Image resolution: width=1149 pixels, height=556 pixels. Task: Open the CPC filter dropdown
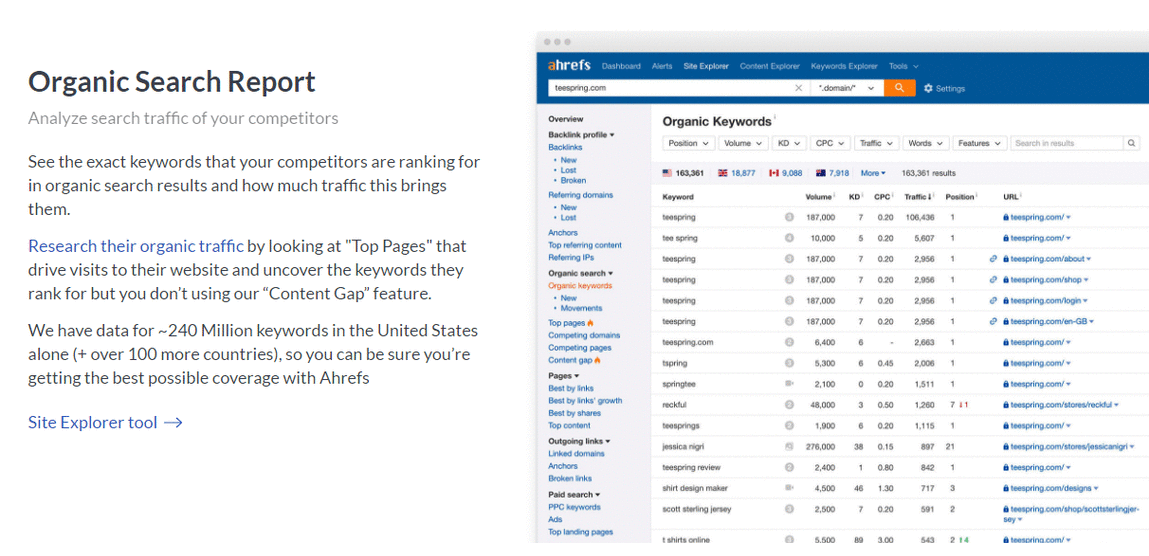point(830,144)
